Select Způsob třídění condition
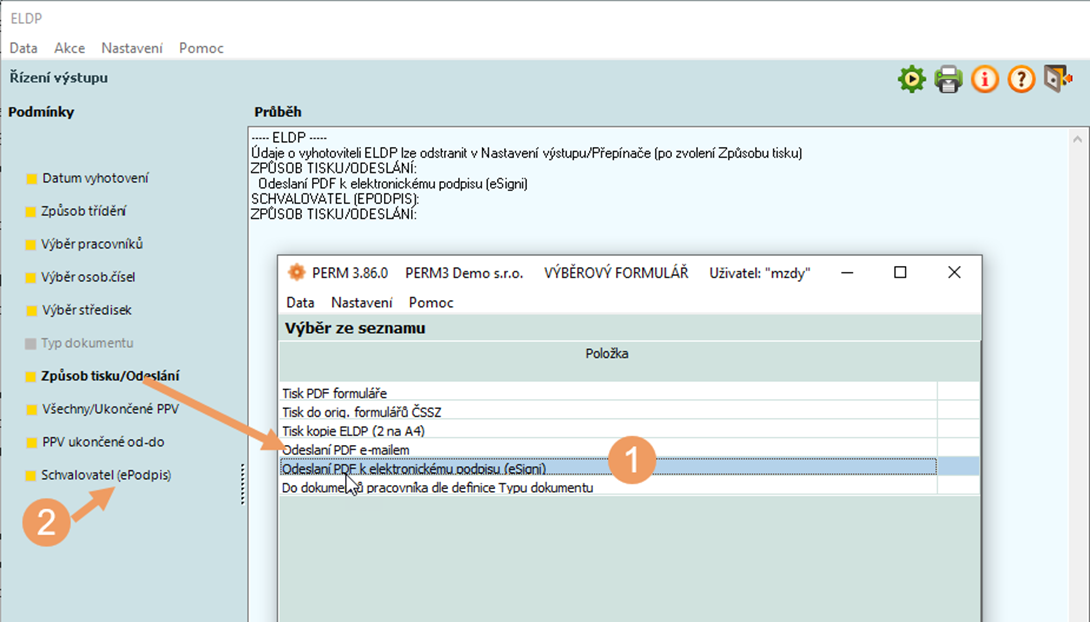Screen dimensions: 1090x622 pos(83,211)
